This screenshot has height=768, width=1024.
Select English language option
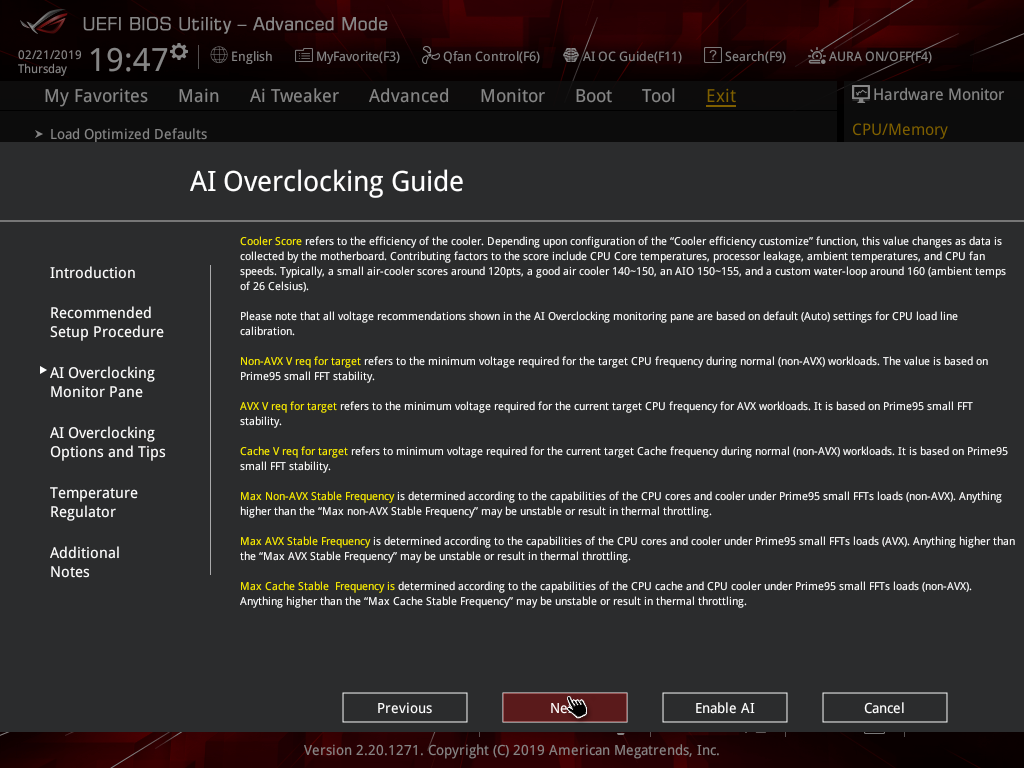tap(251, 56)
